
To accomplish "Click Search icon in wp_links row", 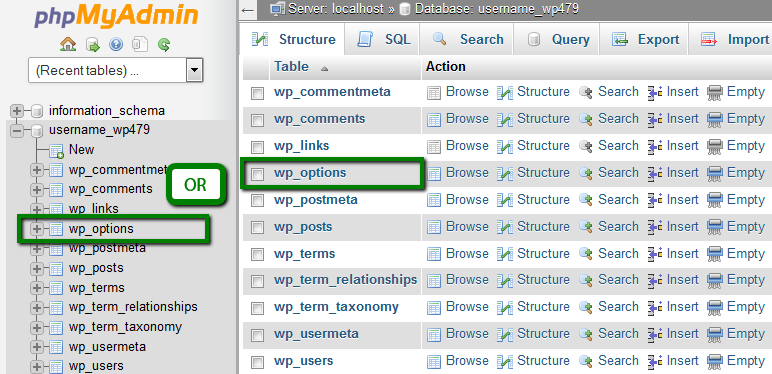I will pyautogui.click(x=585, y=147).
